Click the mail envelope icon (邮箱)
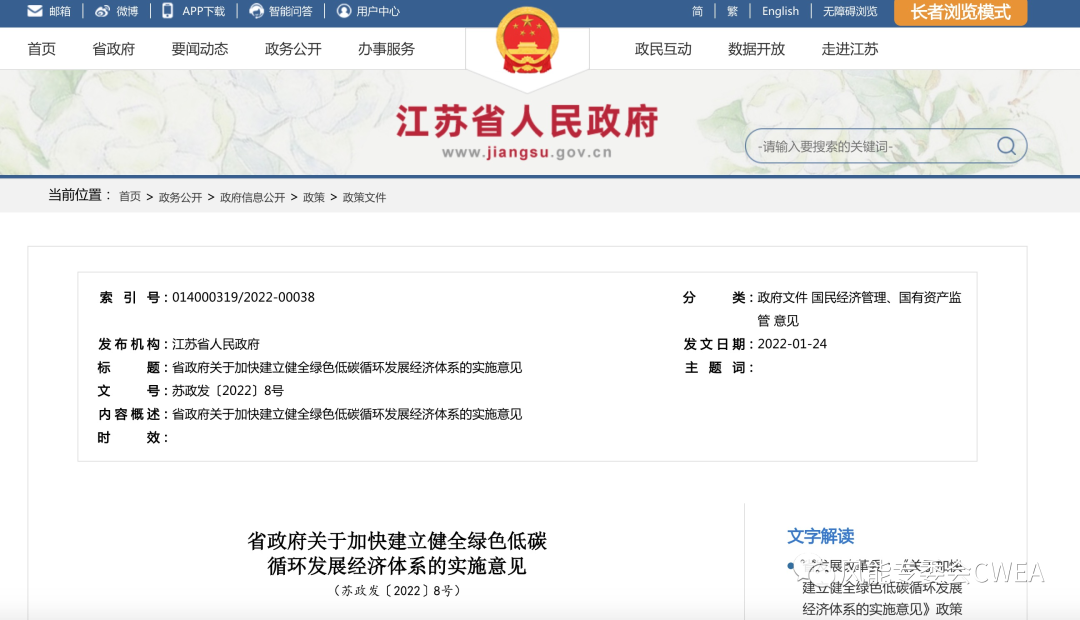This screenshot has width=1080, height=620. click(35, 11)
